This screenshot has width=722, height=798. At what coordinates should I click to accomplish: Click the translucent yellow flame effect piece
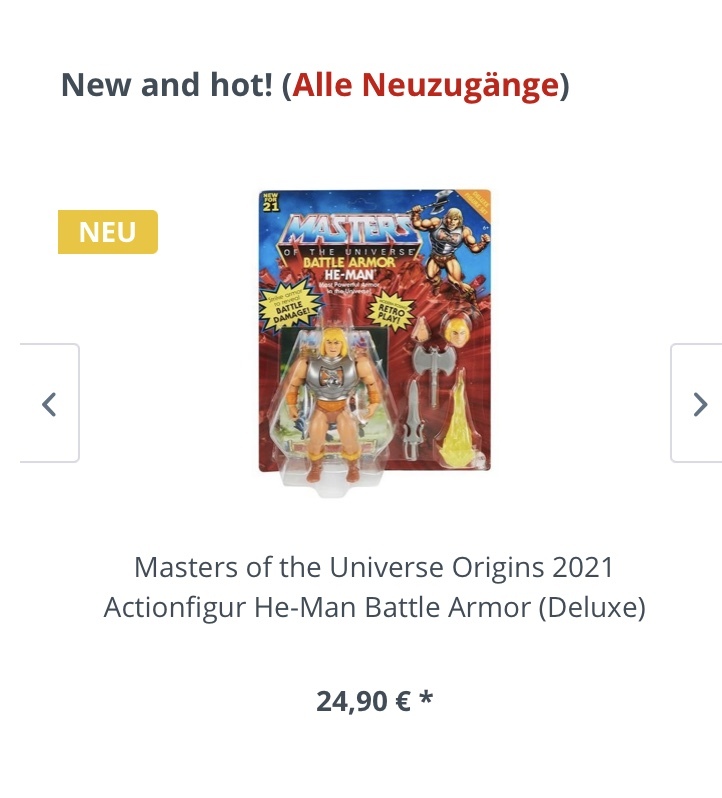(458, 420)
